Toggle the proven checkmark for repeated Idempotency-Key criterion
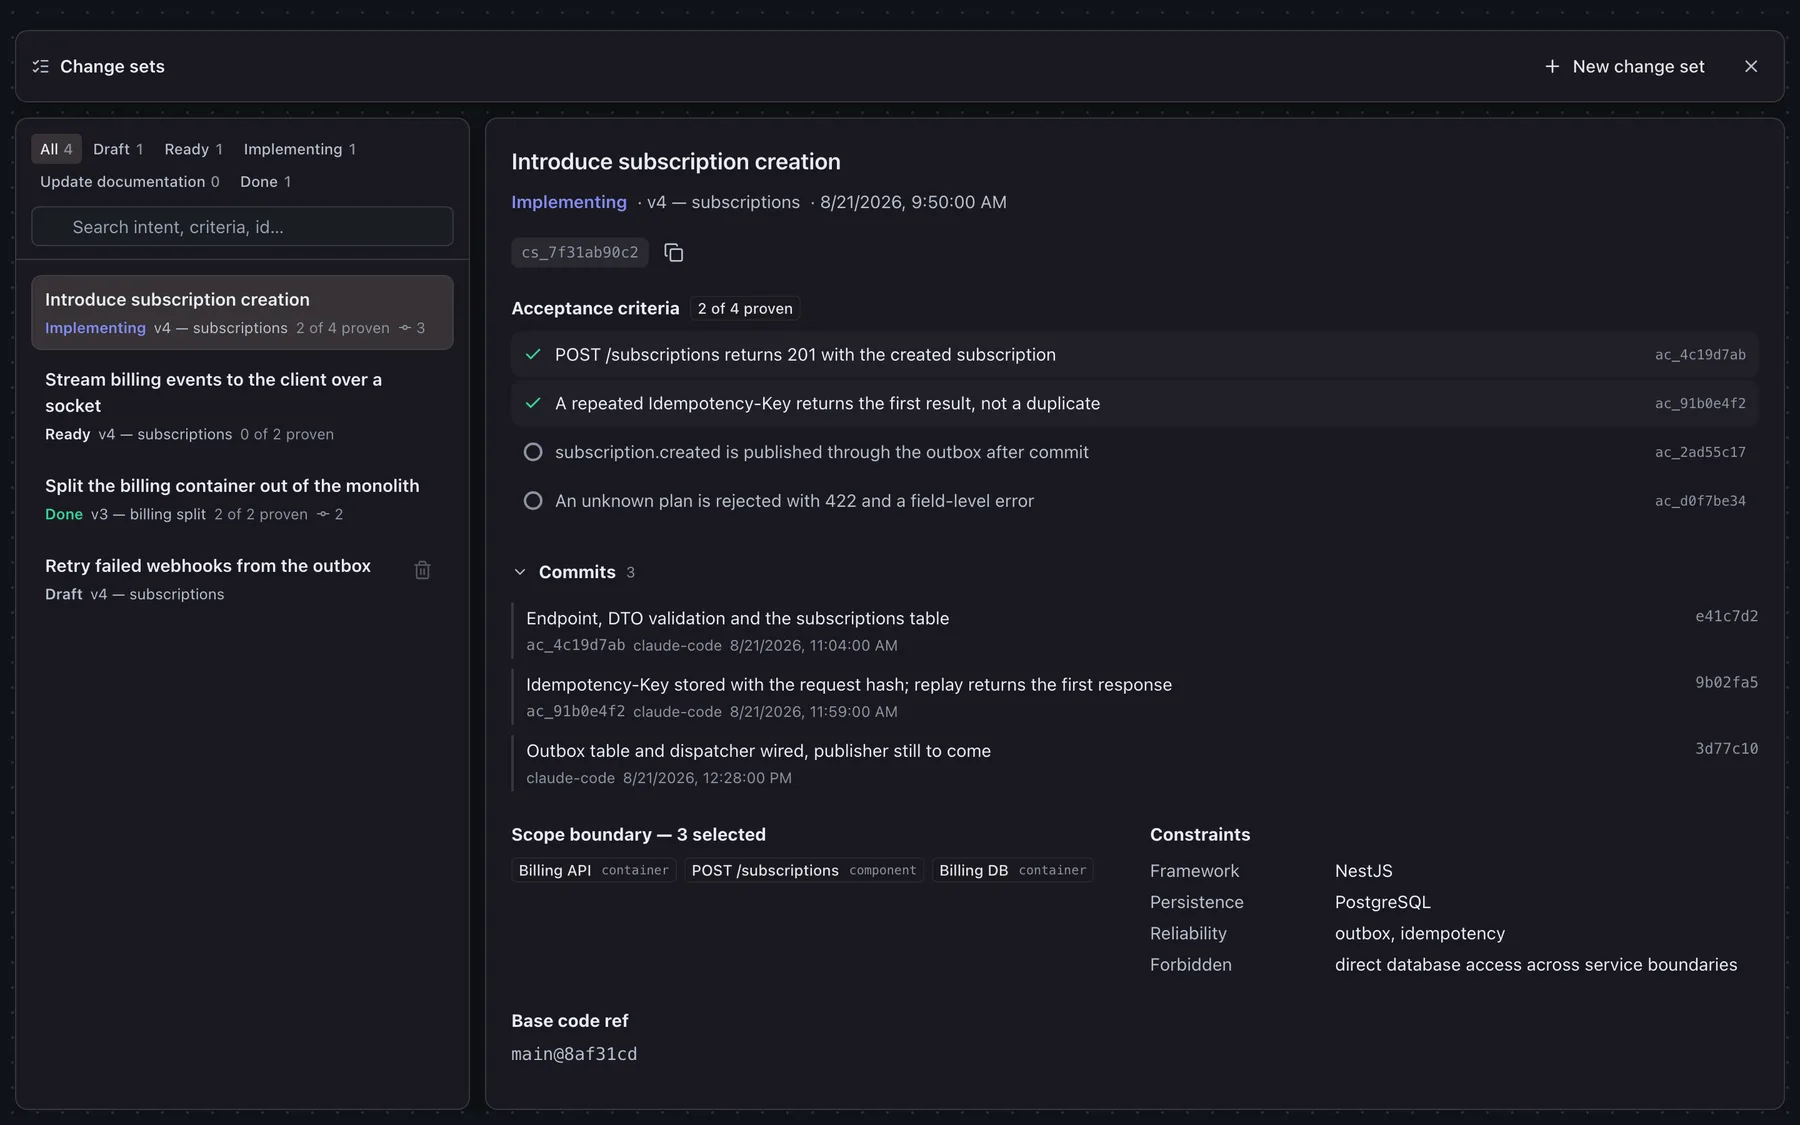This screenshot has width=1800, height=1125. (533, 403)
